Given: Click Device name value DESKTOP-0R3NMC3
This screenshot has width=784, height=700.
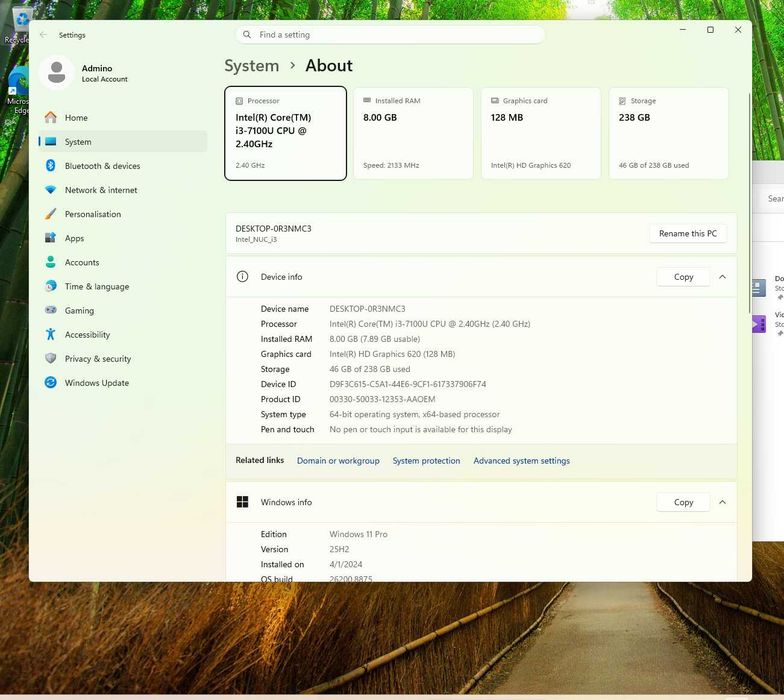Looking at the screenshot, I should (367, 308).
